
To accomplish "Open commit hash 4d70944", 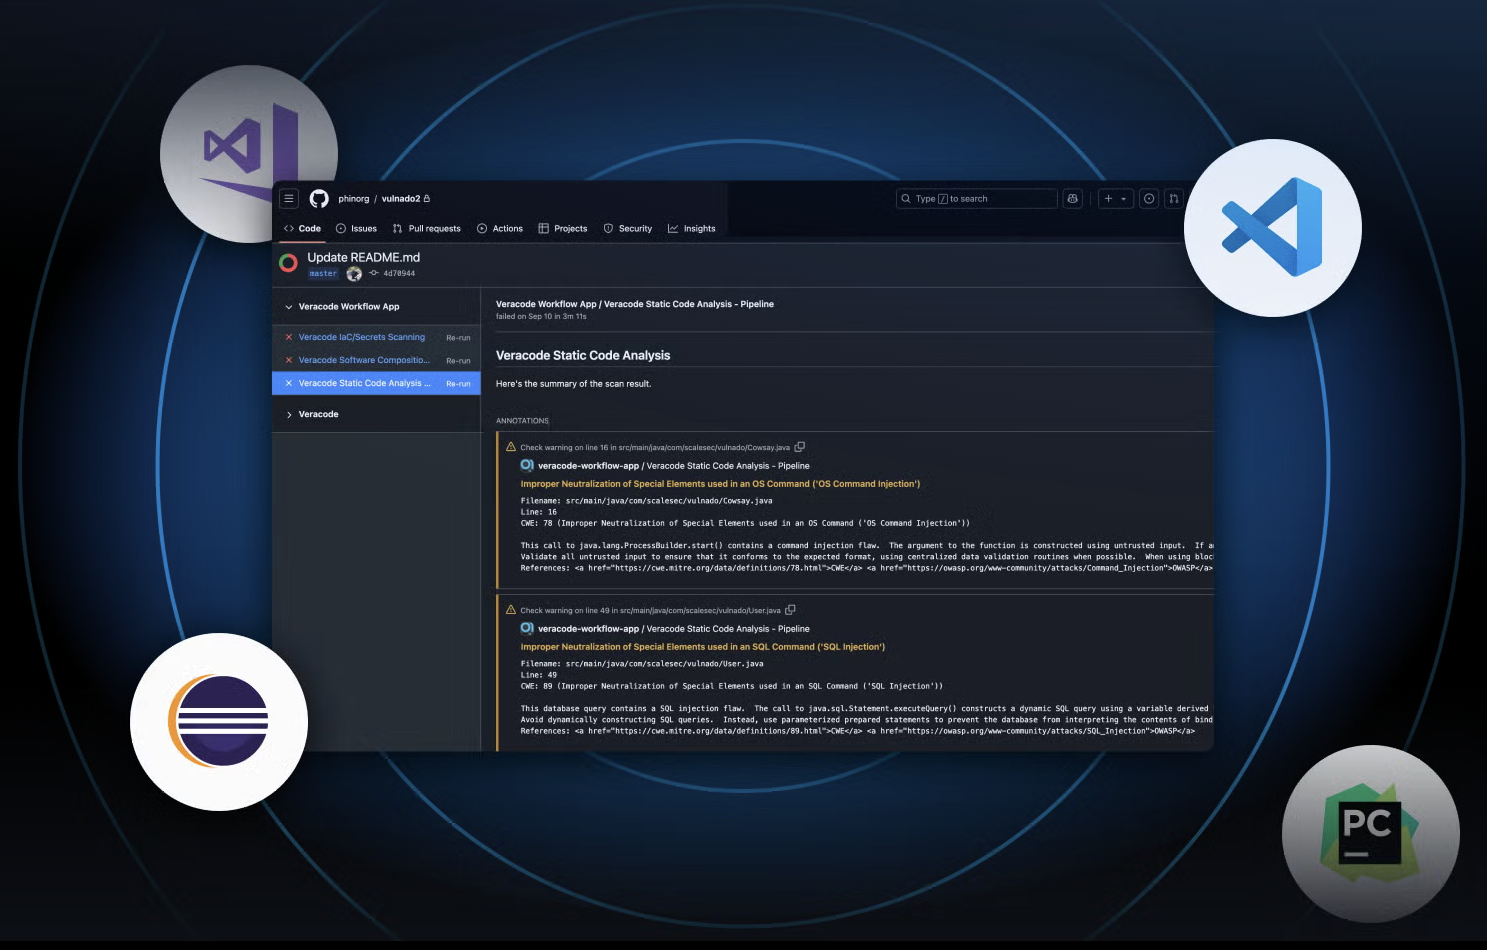I will [399, 273].
